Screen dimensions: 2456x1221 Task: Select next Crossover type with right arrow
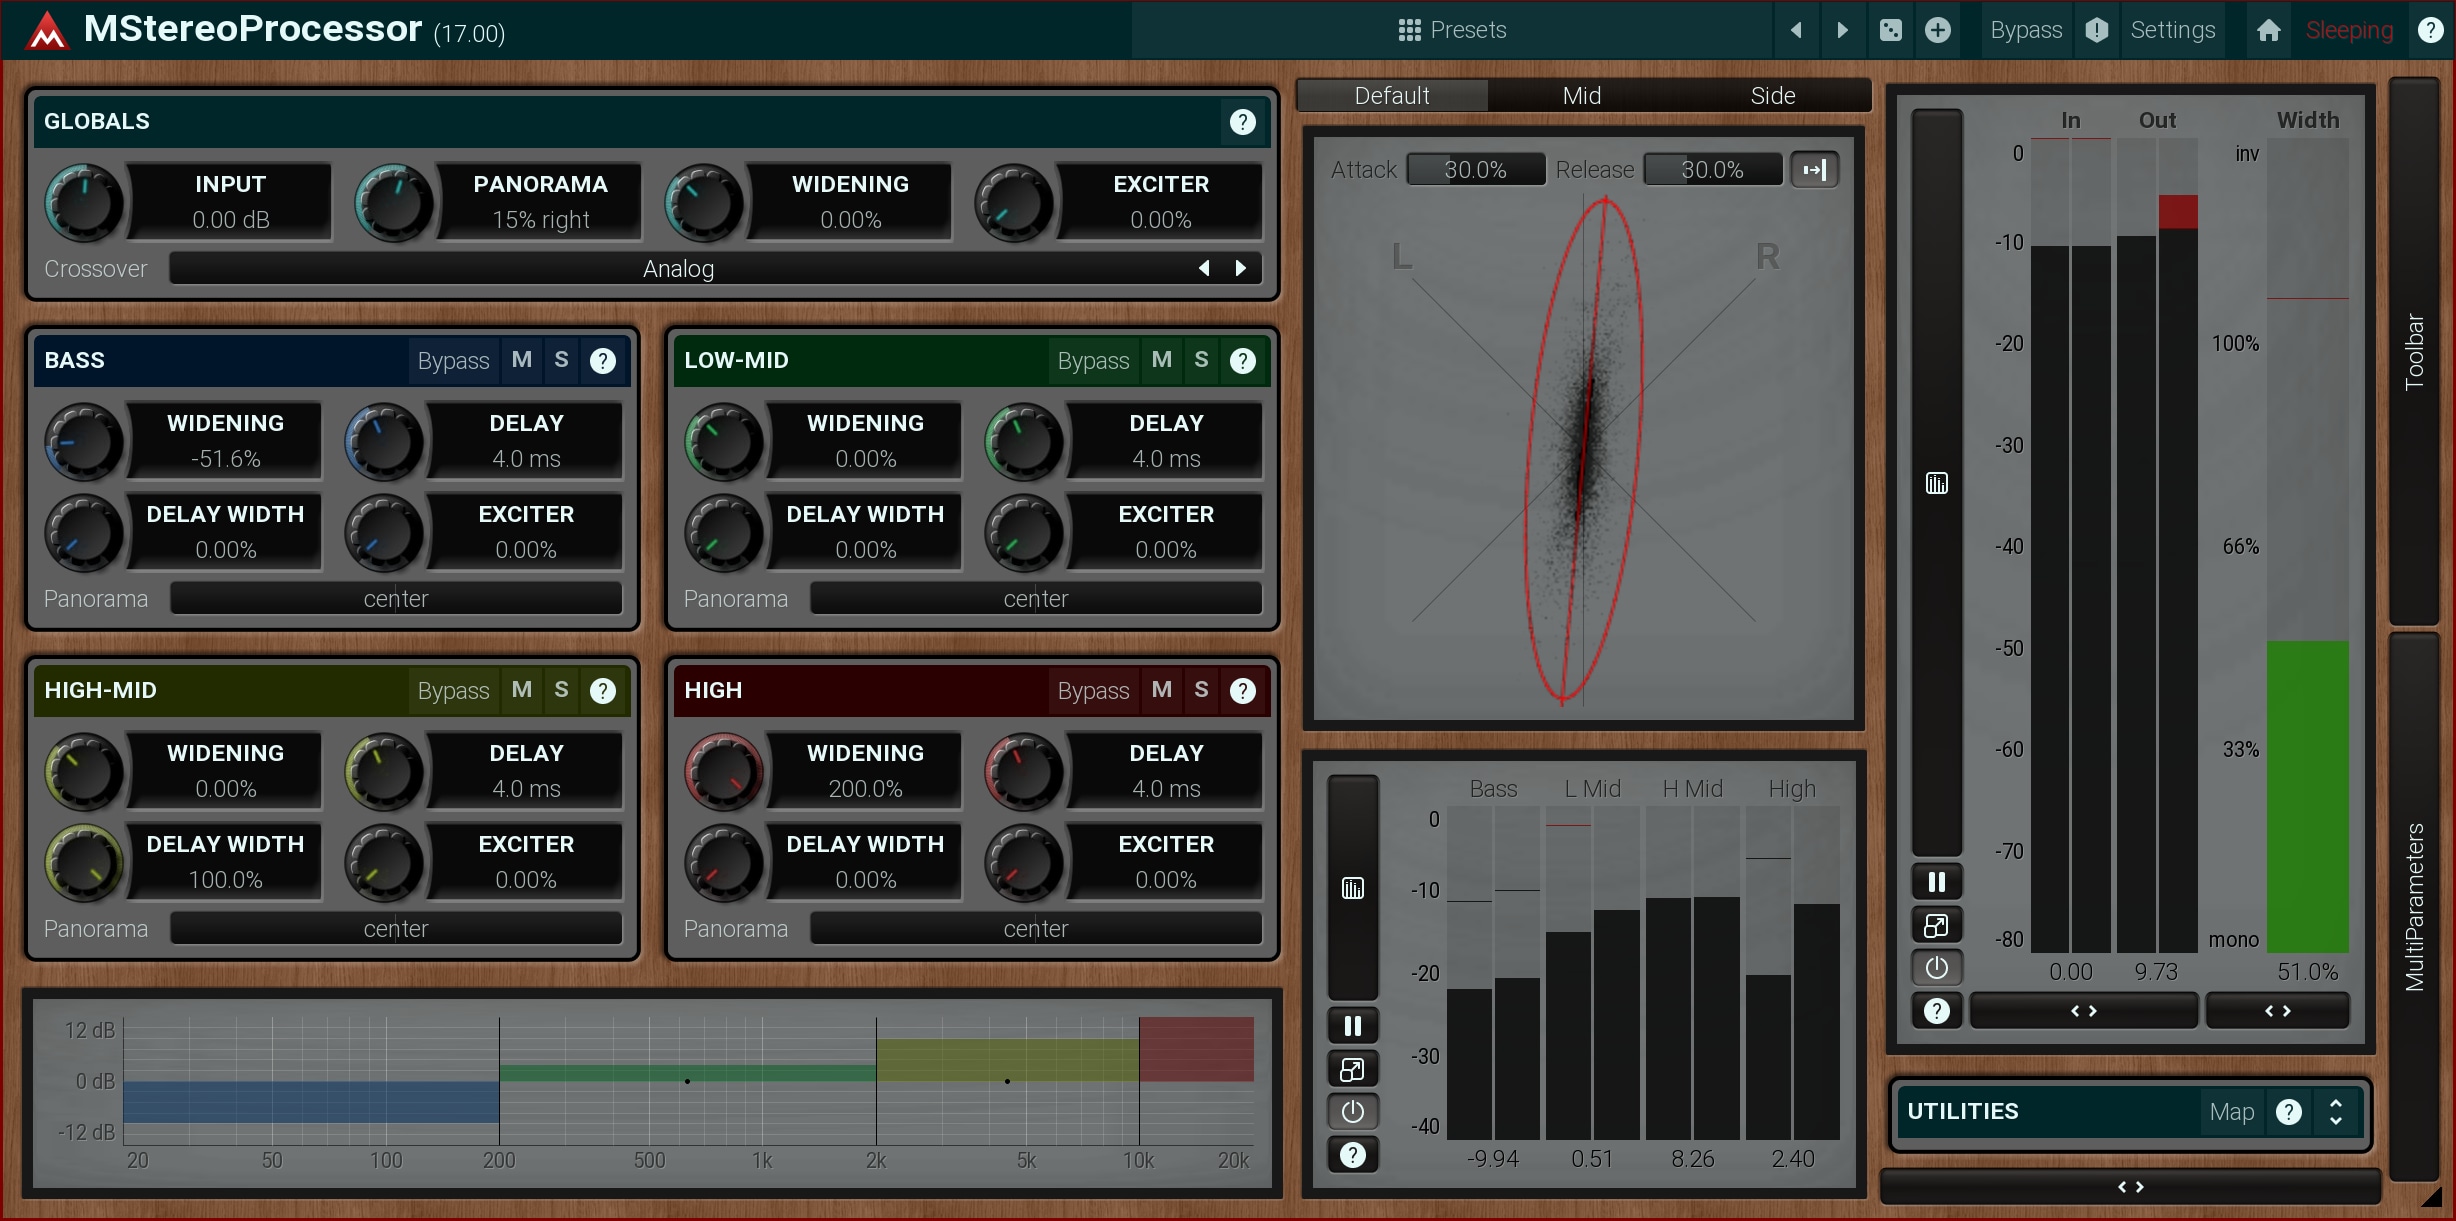[x=1241, y=268]
